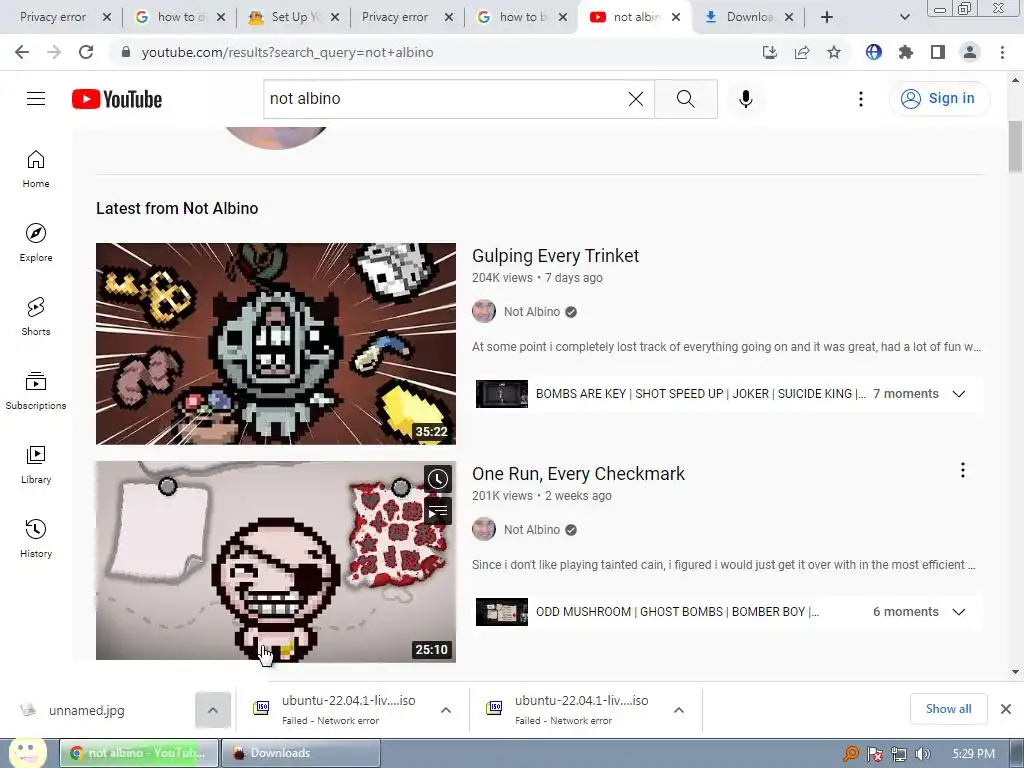
Task: Click the 5:29 PM taskbar clock
Action: coord(973,754)
